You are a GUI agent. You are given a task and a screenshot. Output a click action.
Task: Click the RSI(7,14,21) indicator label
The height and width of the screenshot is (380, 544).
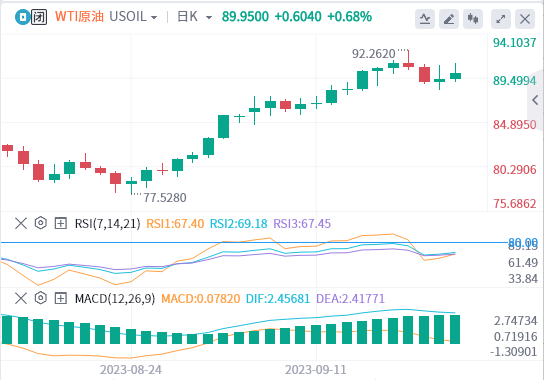(108, 223)
